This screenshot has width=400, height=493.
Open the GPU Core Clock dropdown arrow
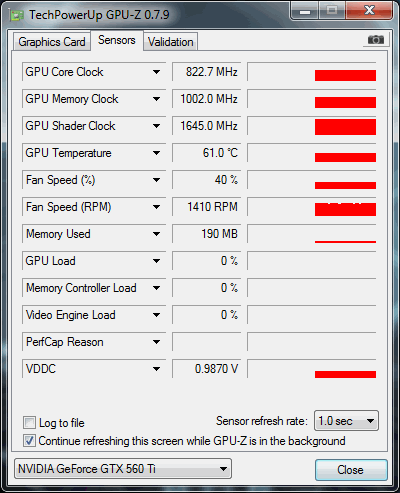(x=156, y=72)
